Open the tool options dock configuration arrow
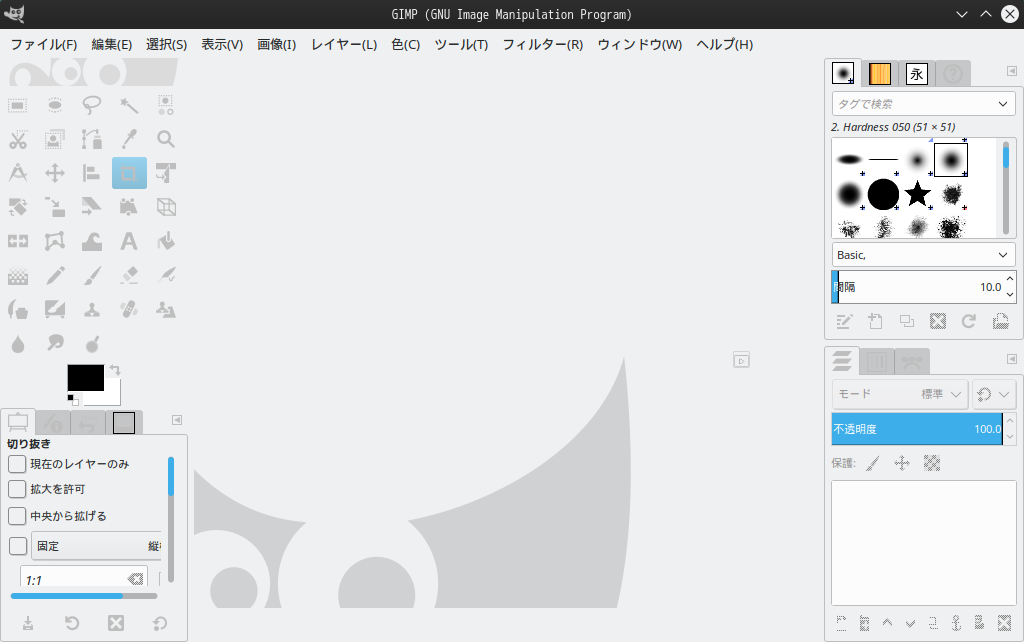 [176, 420]
